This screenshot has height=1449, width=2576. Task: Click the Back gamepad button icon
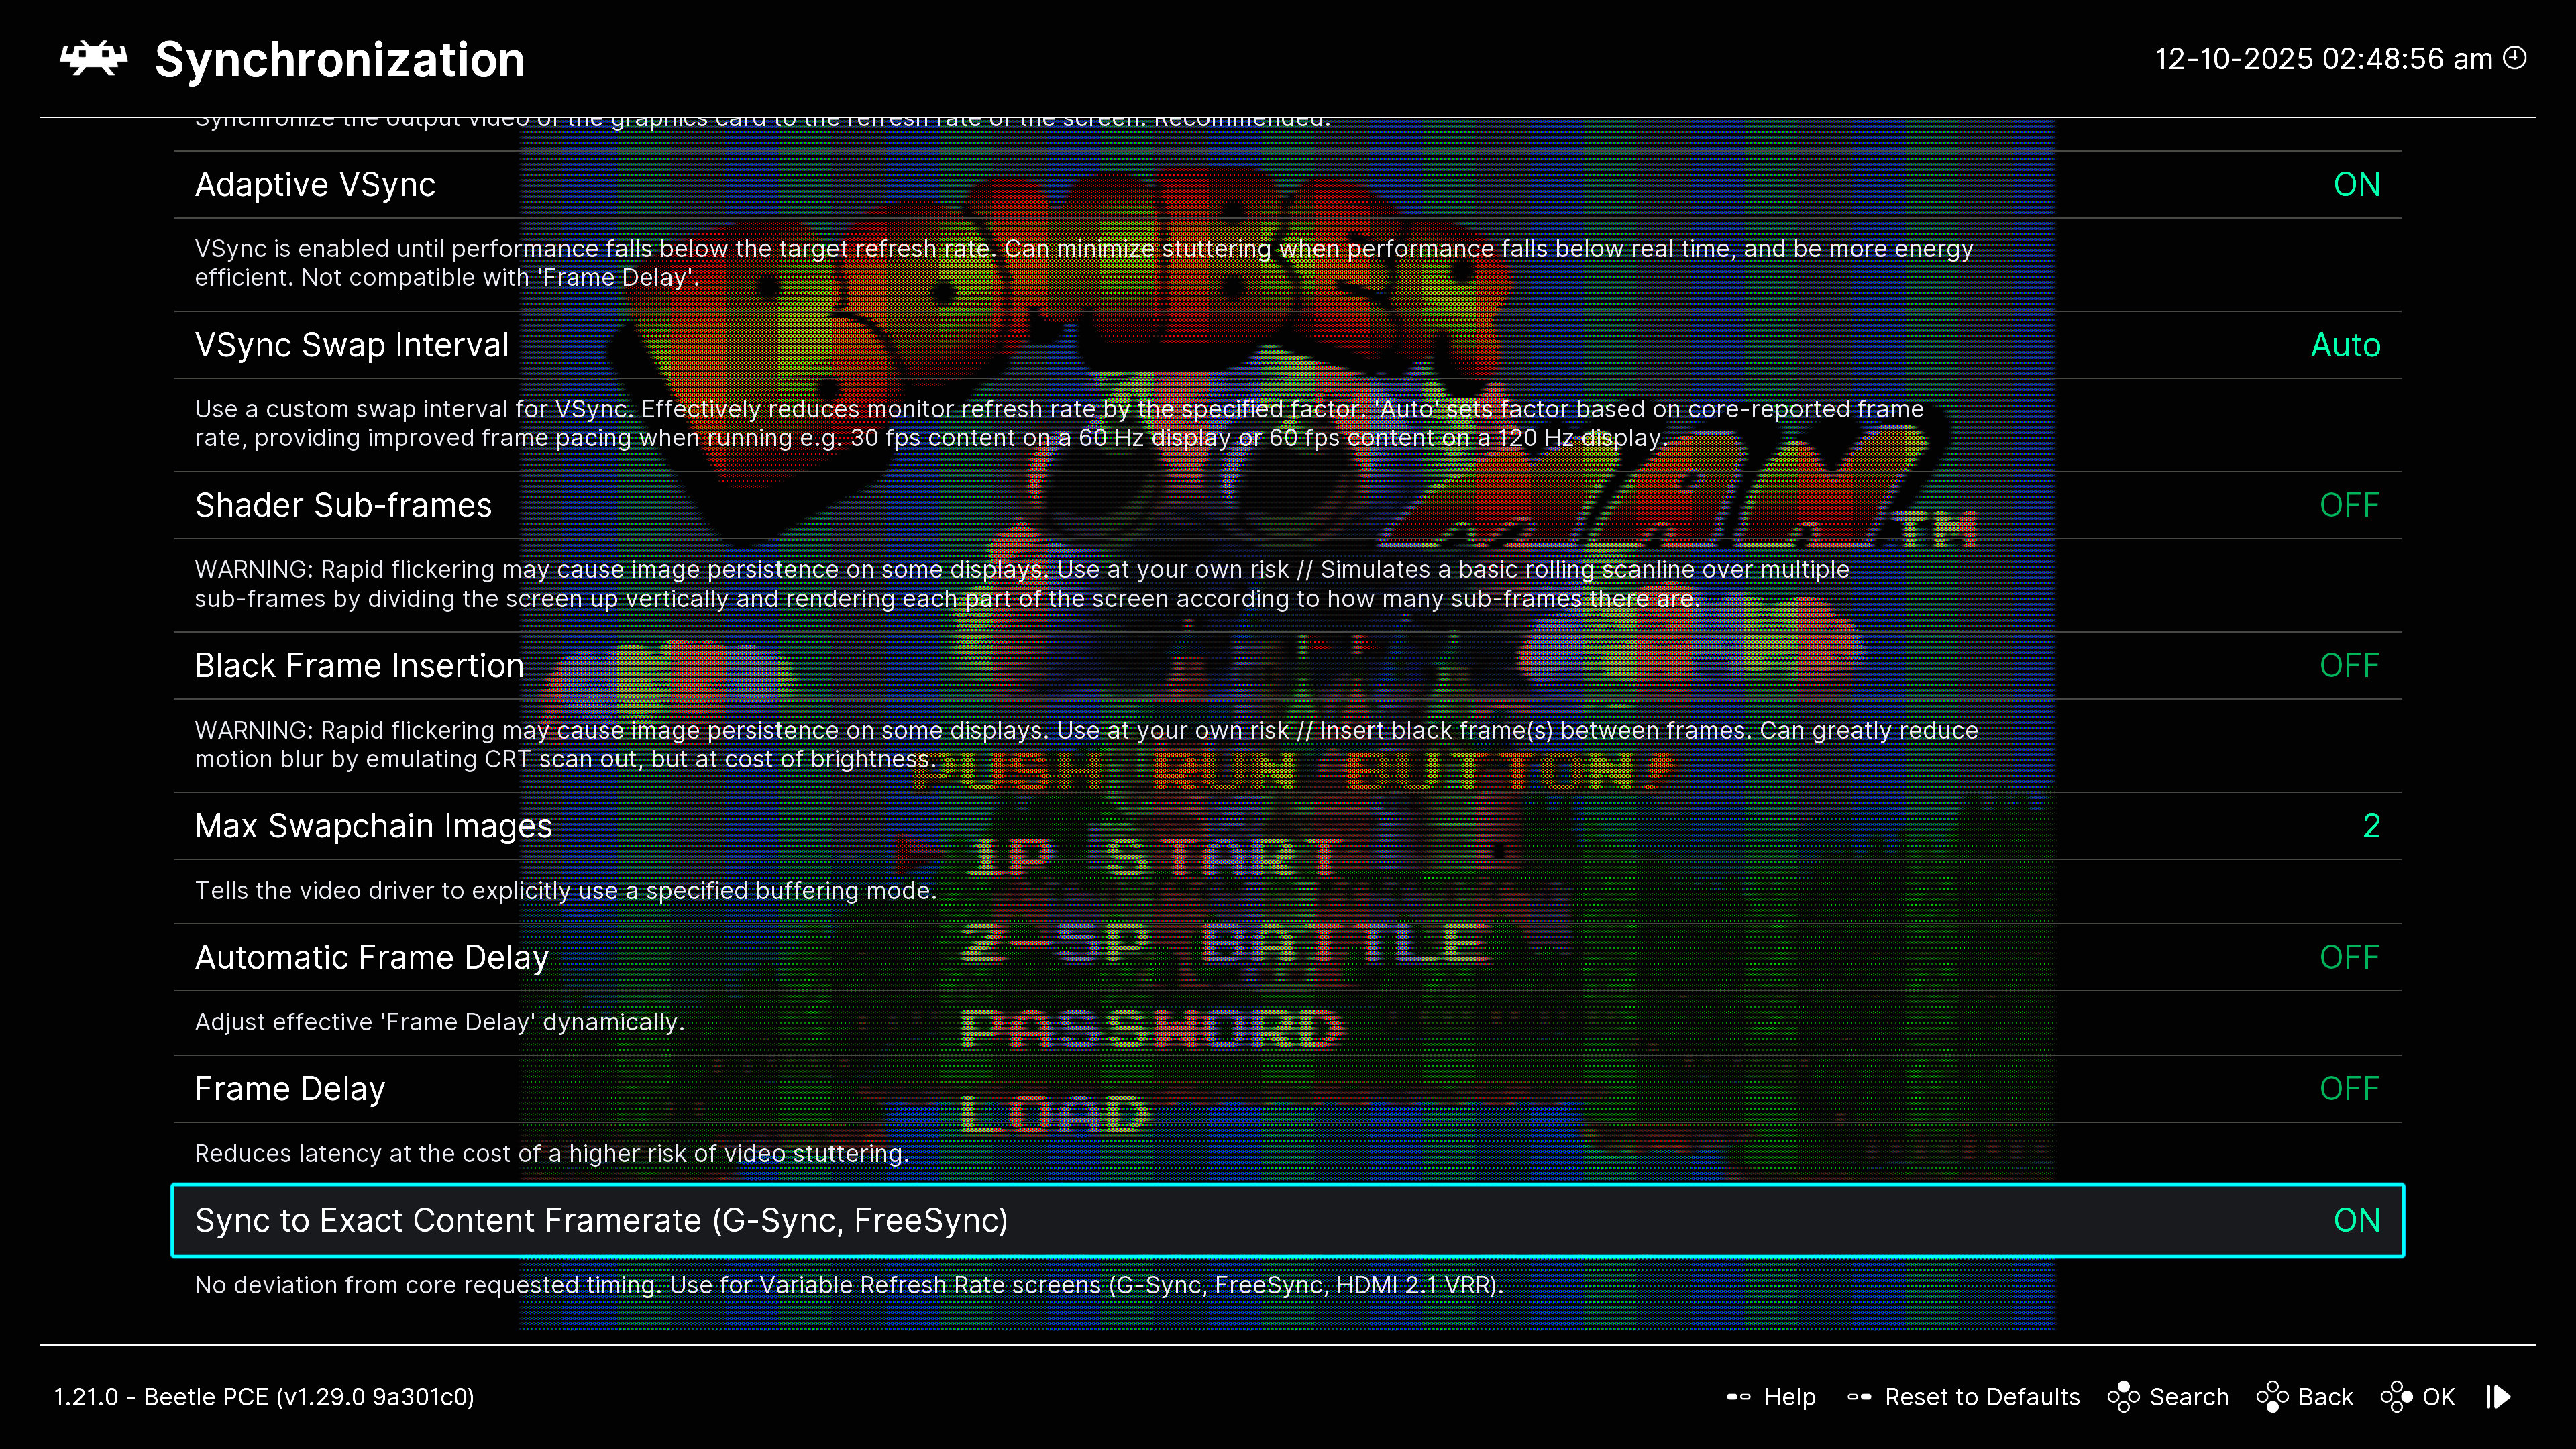tap(2272, 1397)
